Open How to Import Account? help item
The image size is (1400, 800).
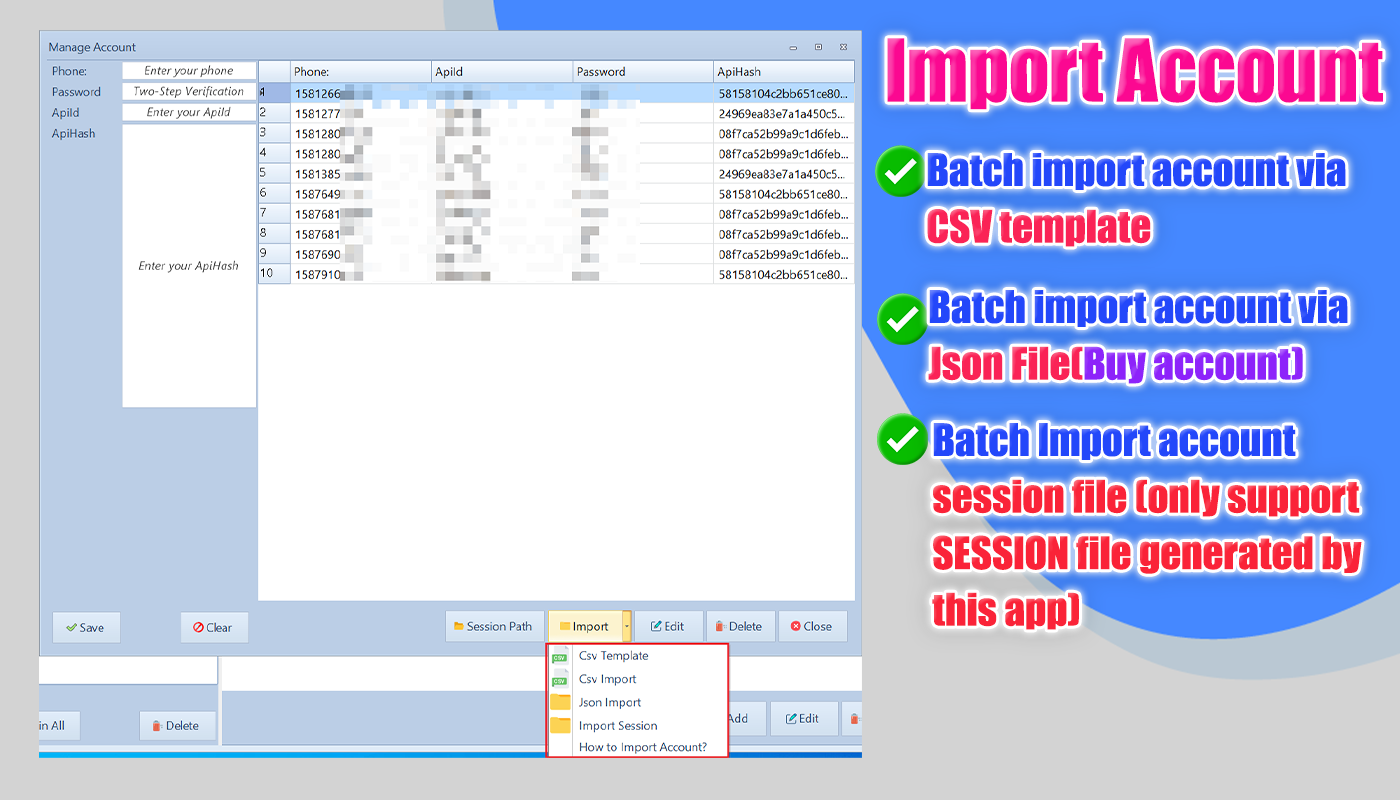click(x=642, y=747)
